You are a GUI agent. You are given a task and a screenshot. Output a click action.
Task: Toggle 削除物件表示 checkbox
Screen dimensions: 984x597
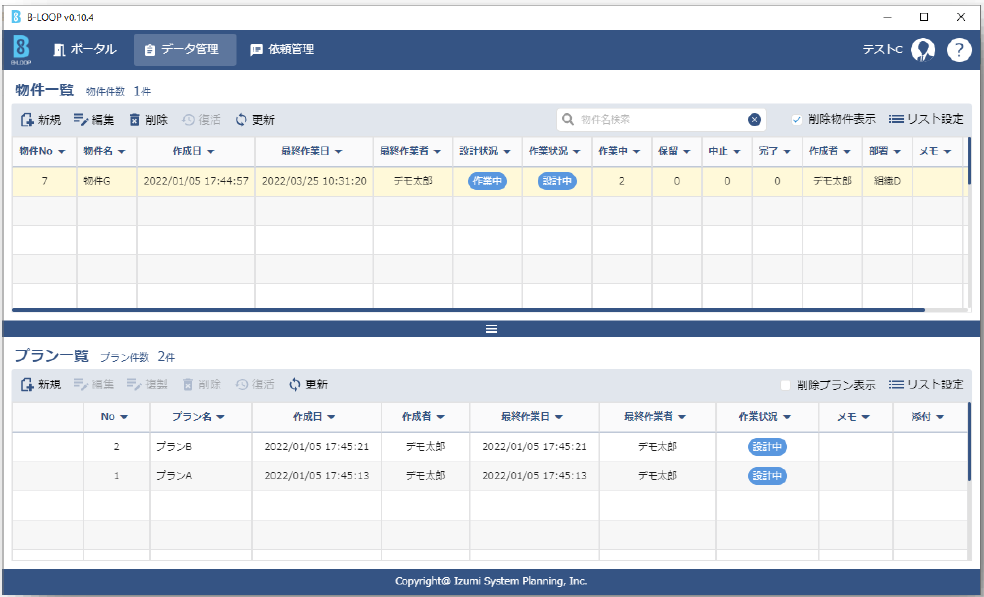797,119
